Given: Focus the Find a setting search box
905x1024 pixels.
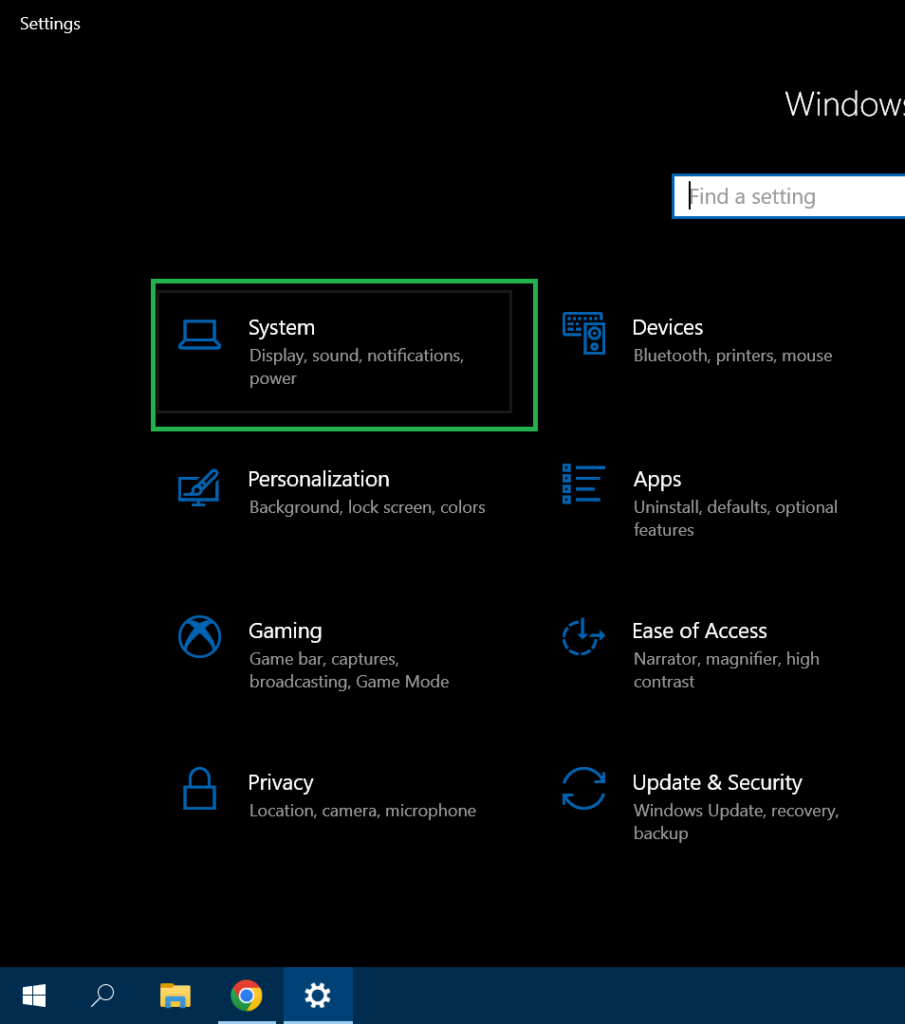Looking at the screenshot, I should click(x=790, y=197).
